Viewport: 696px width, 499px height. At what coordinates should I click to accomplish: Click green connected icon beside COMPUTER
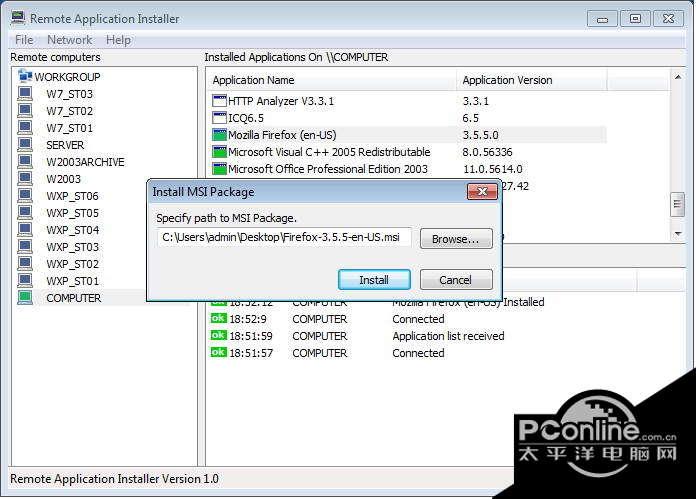(x=25, y=297)
